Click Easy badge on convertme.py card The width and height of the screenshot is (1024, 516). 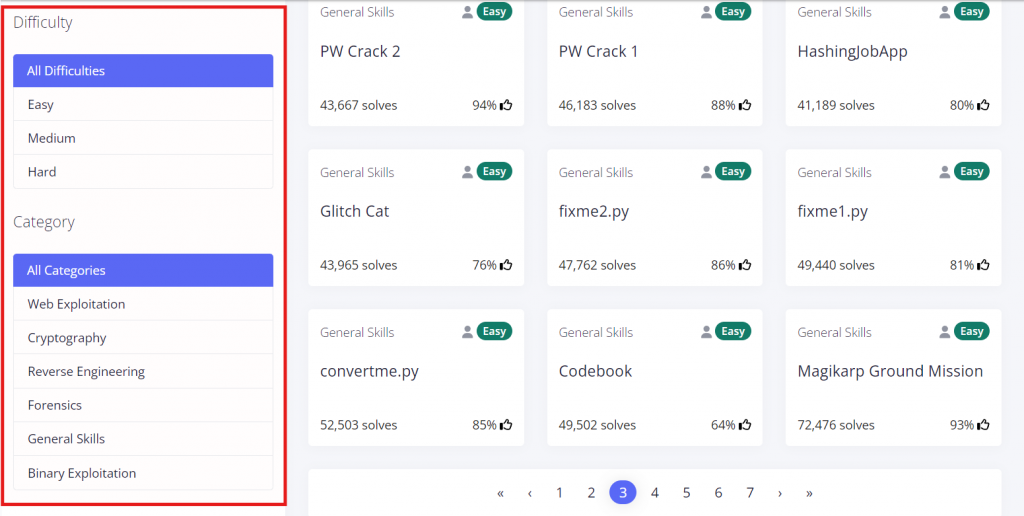494,331
